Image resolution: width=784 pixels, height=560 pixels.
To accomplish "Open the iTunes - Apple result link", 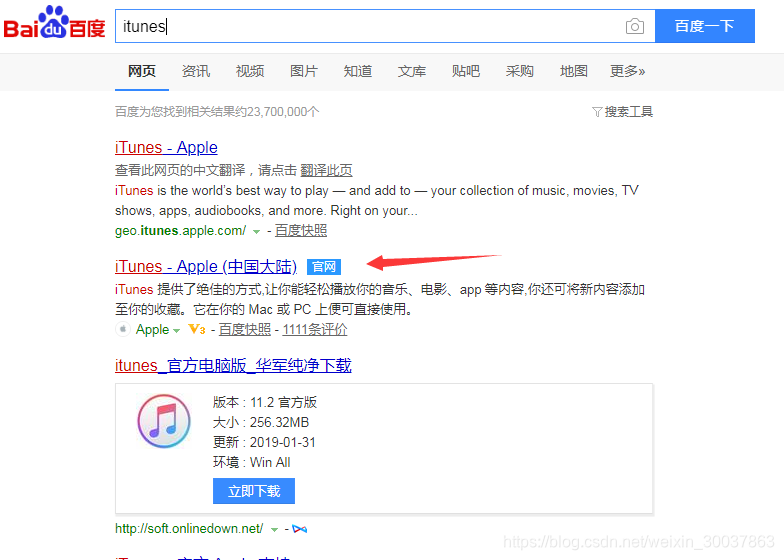I will 166,148.
